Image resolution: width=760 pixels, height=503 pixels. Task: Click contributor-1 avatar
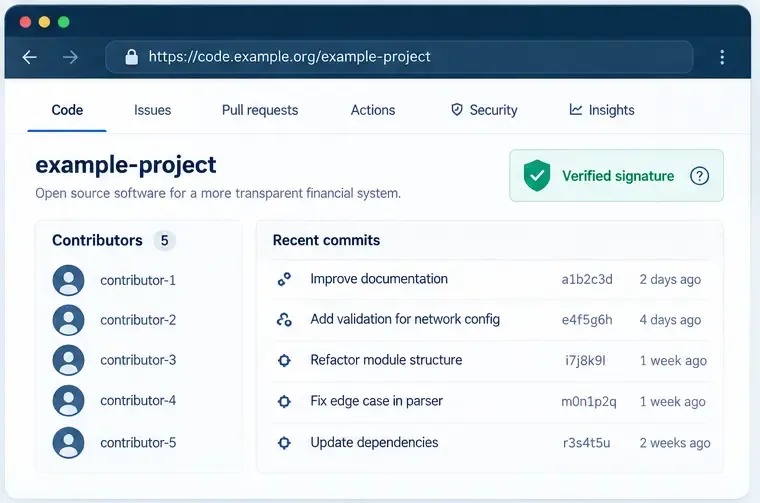point(68,280)
